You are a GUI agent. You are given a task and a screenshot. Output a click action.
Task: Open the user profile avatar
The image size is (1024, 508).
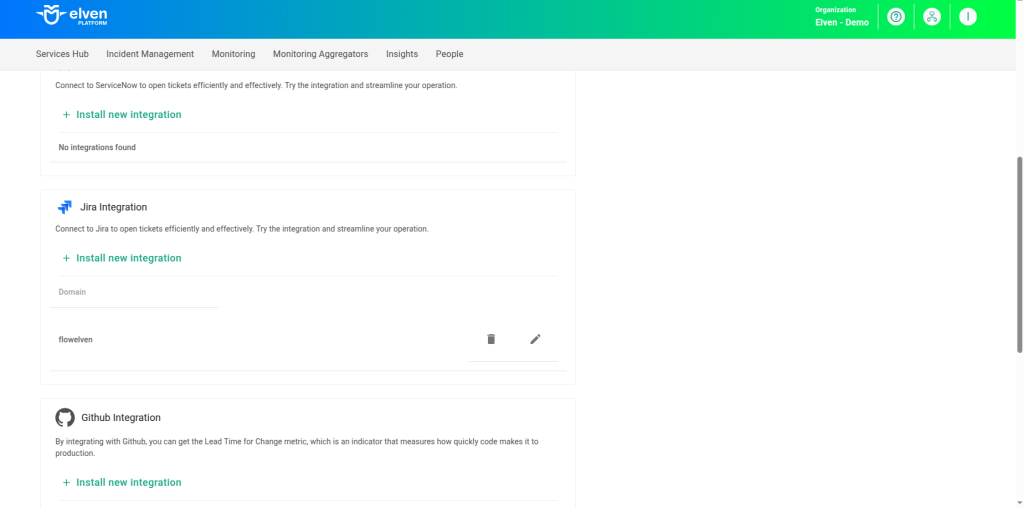(x=967, y=17)
